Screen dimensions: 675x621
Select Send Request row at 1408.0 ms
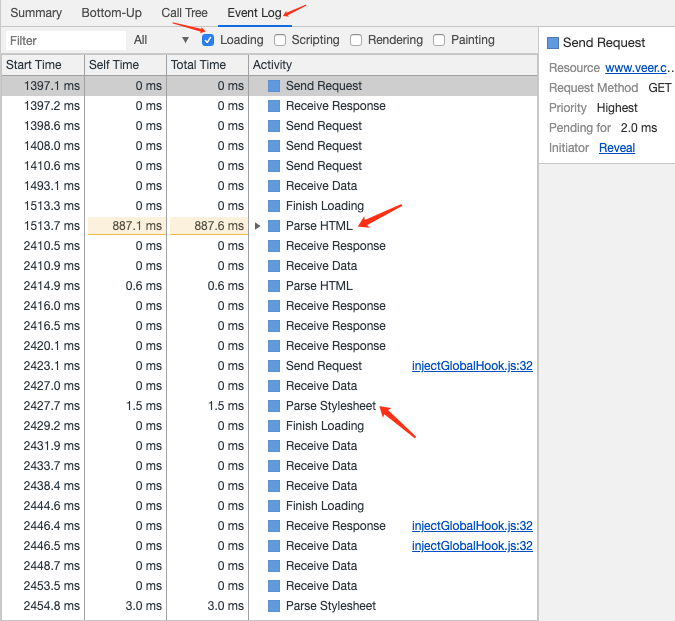click(x=269, y=146)
